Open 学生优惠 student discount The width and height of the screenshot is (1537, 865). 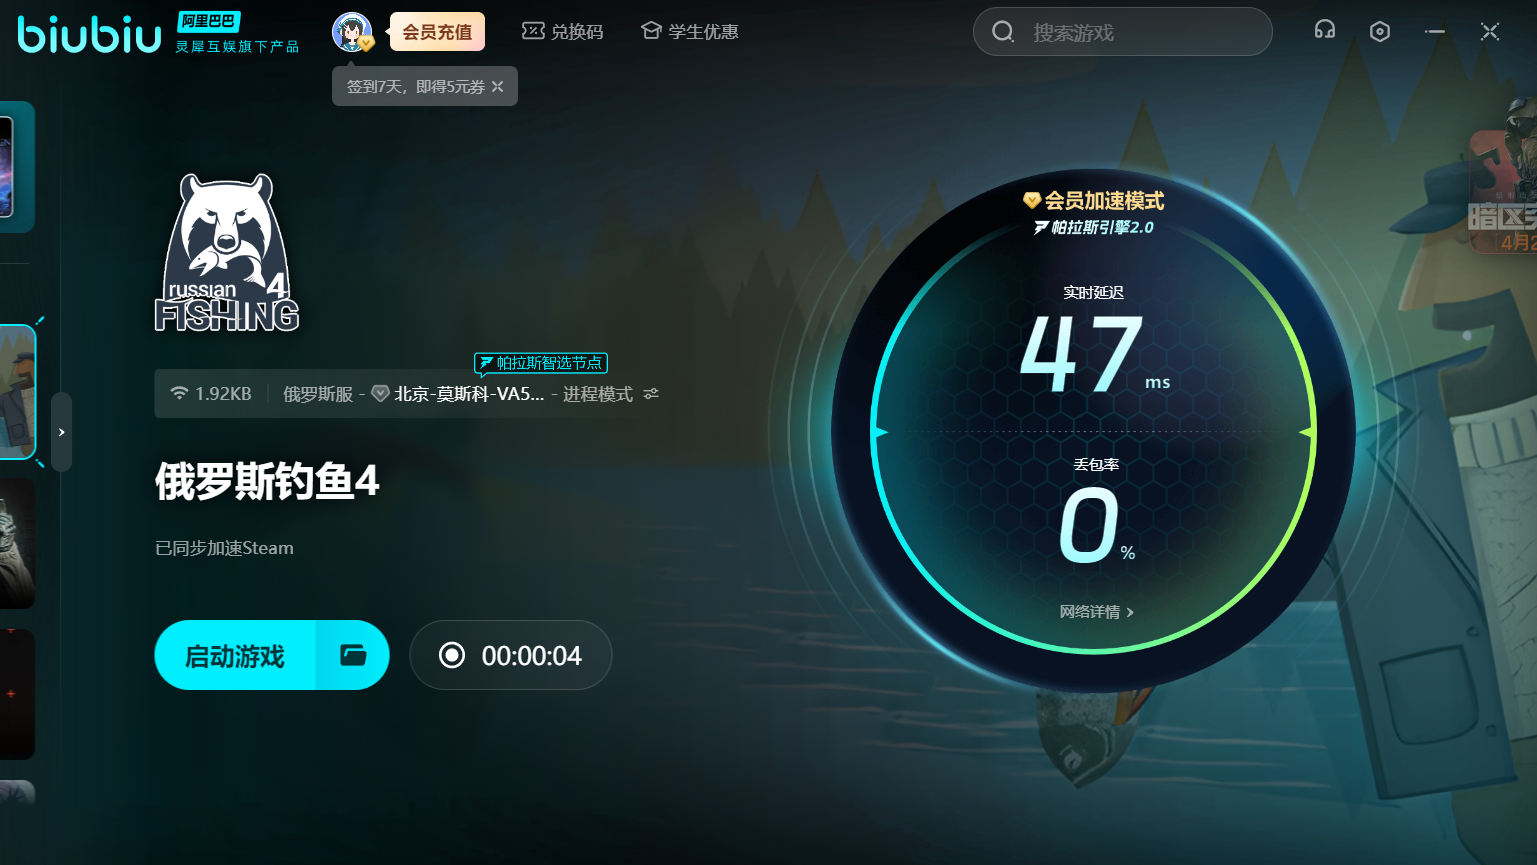click(690, 32)
